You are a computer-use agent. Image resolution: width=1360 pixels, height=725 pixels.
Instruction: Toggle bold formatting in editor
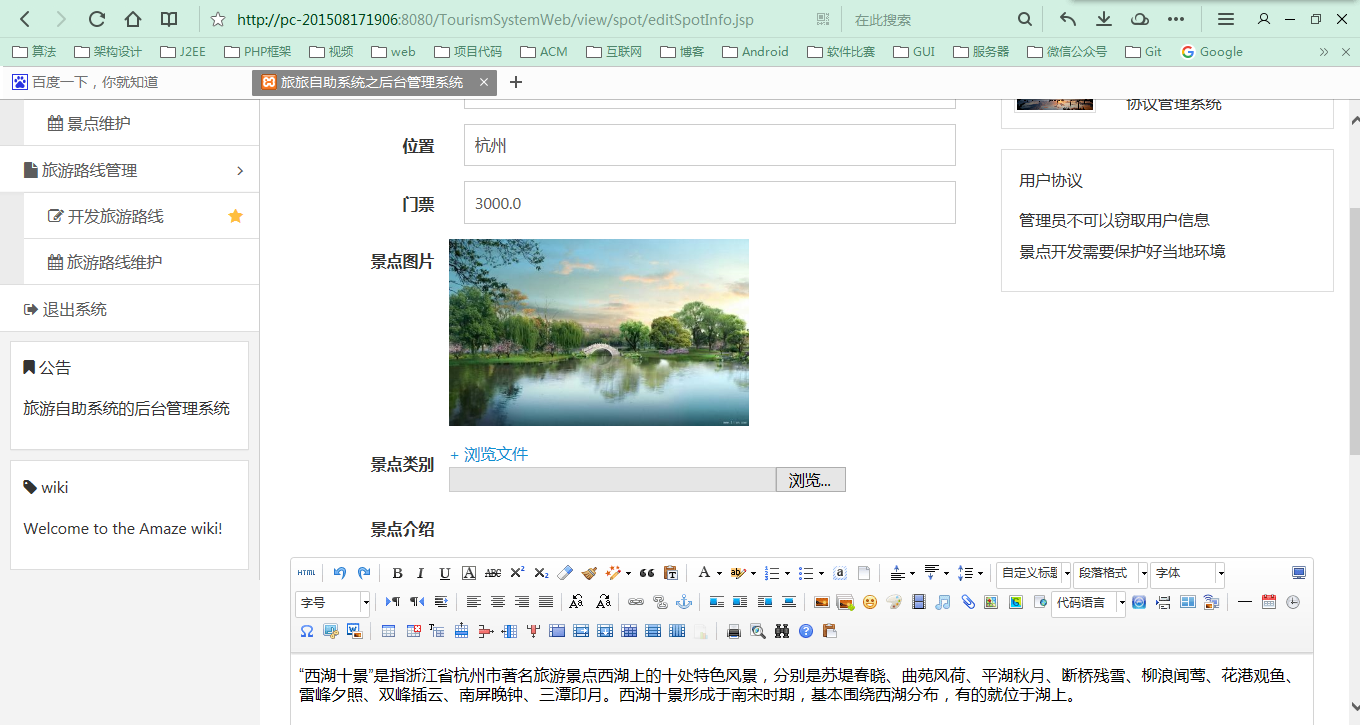click(x=397, y=573)
